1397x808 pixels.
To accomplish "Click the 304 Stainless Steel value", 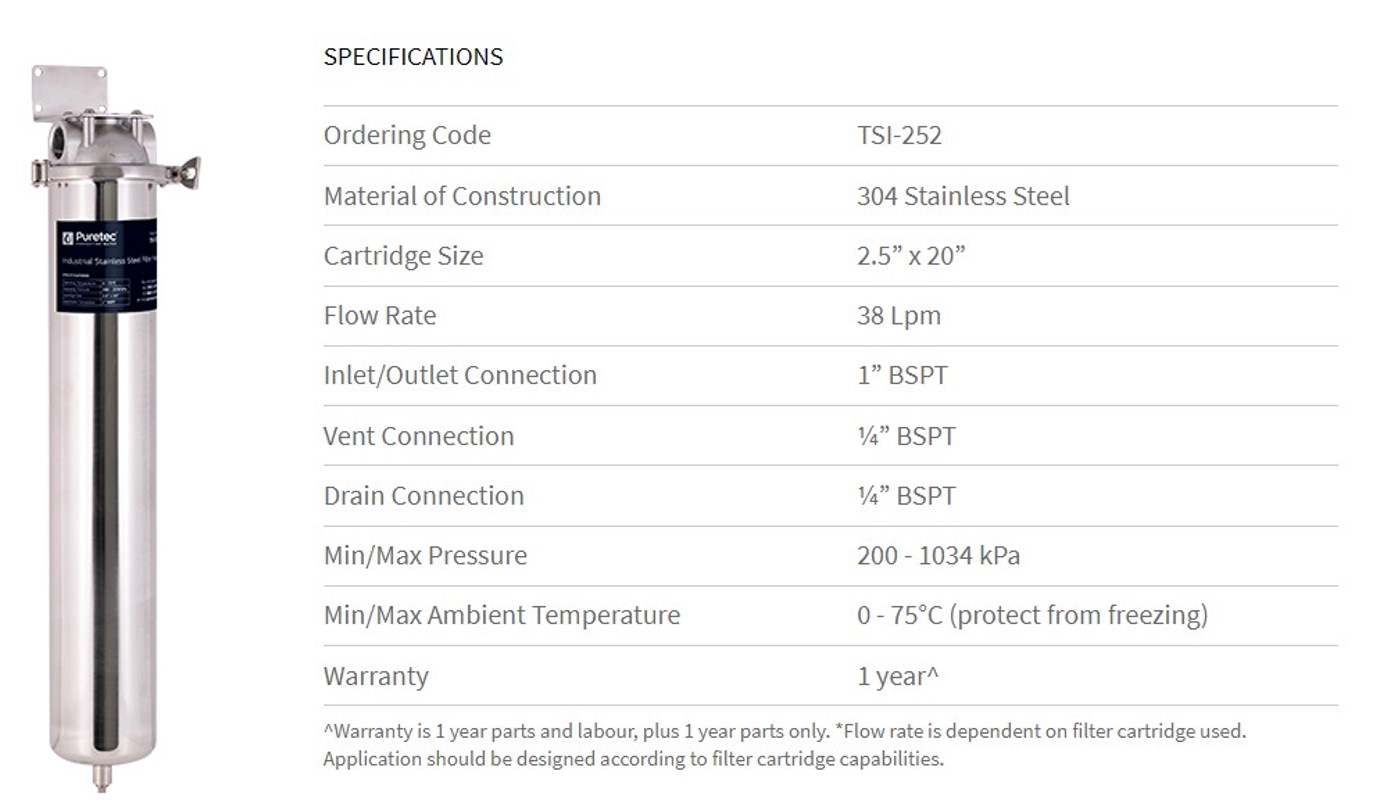I will pyautogui.click(x=963, y=195).
